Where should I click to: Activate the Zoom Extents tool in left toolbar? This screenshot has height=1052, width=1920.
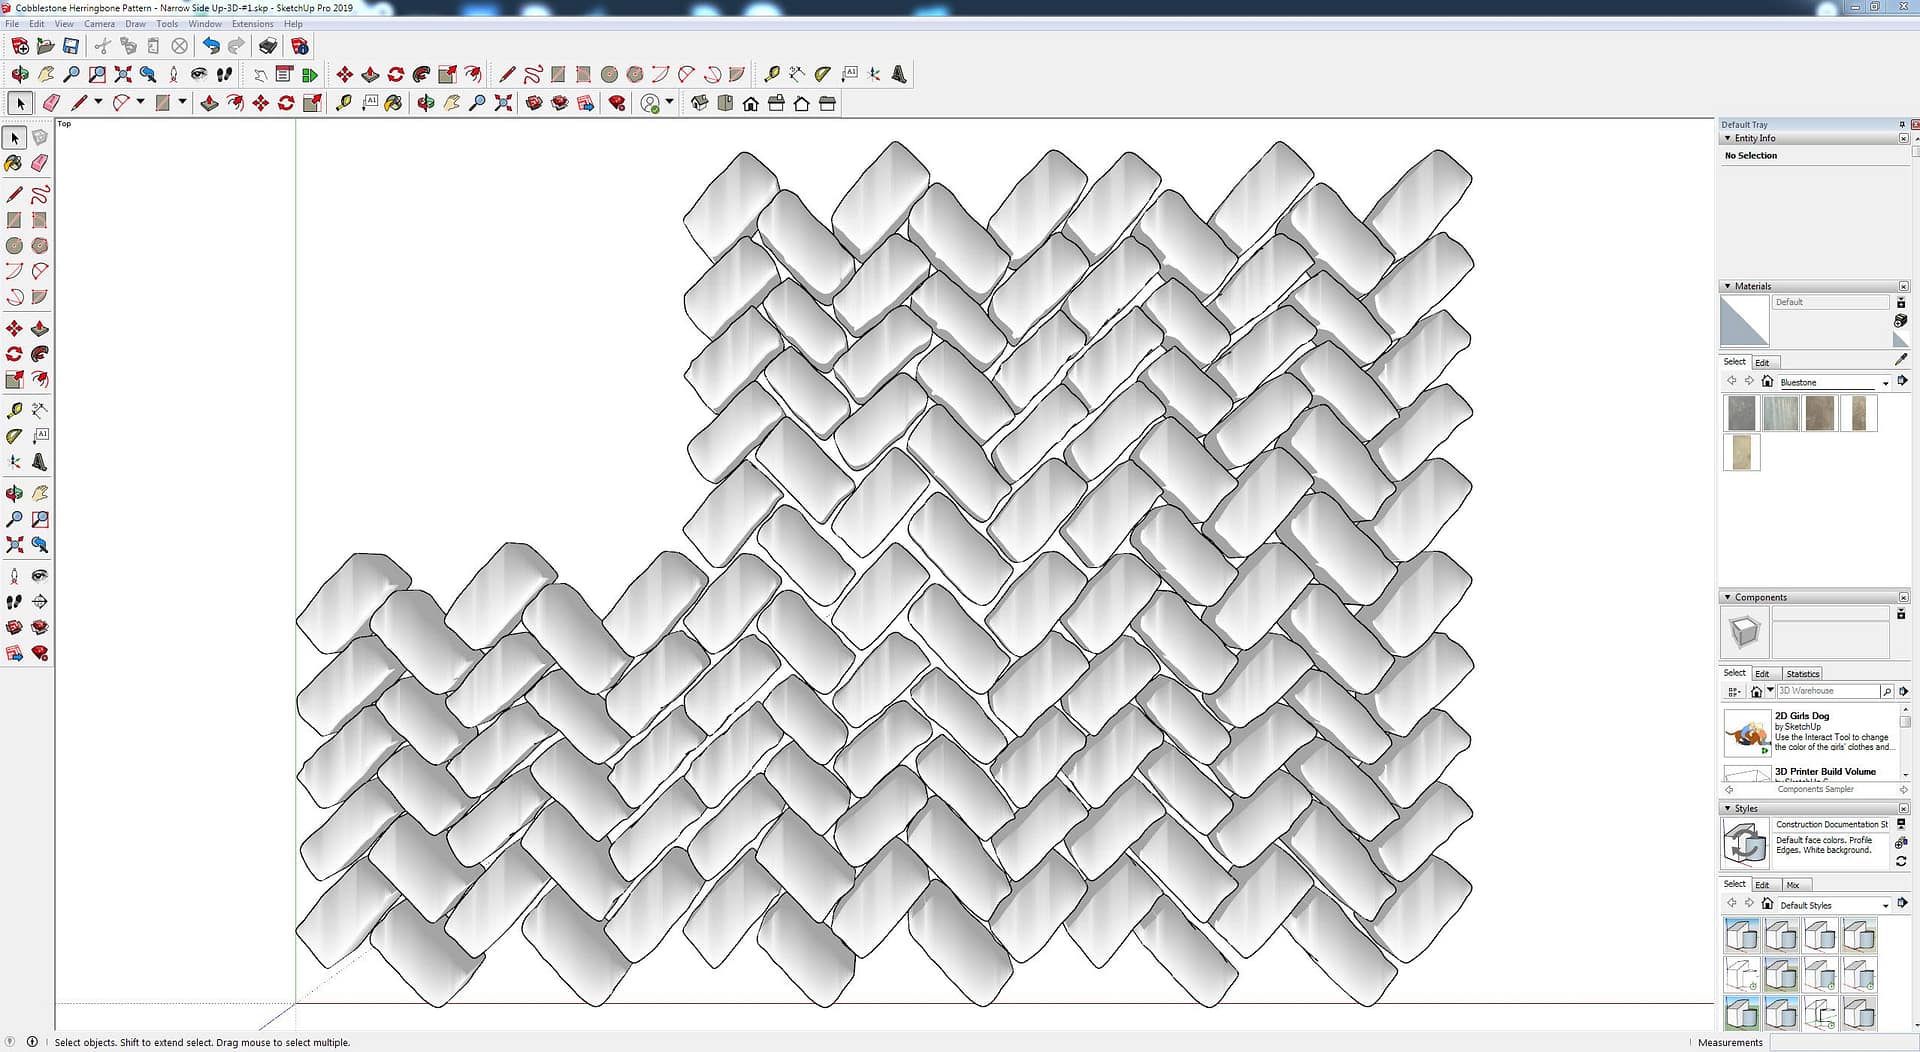pos(14,545)
